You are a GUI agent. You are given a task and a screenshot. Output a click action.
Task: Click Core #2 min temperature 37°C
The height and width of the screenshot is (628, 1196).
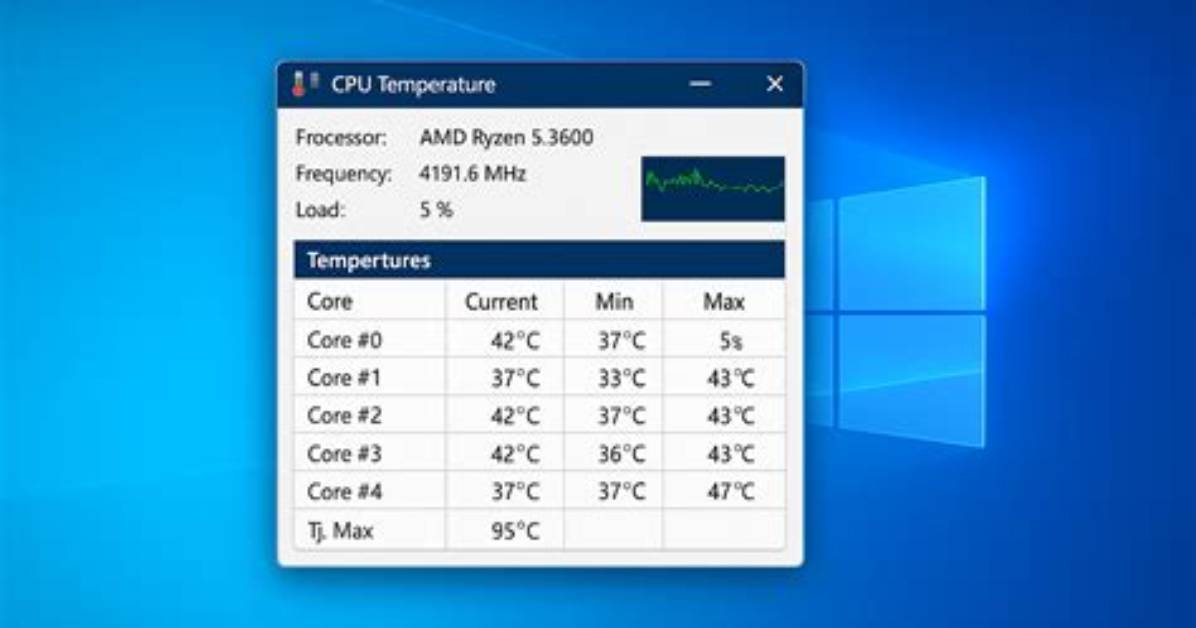(x=621, y=417)
